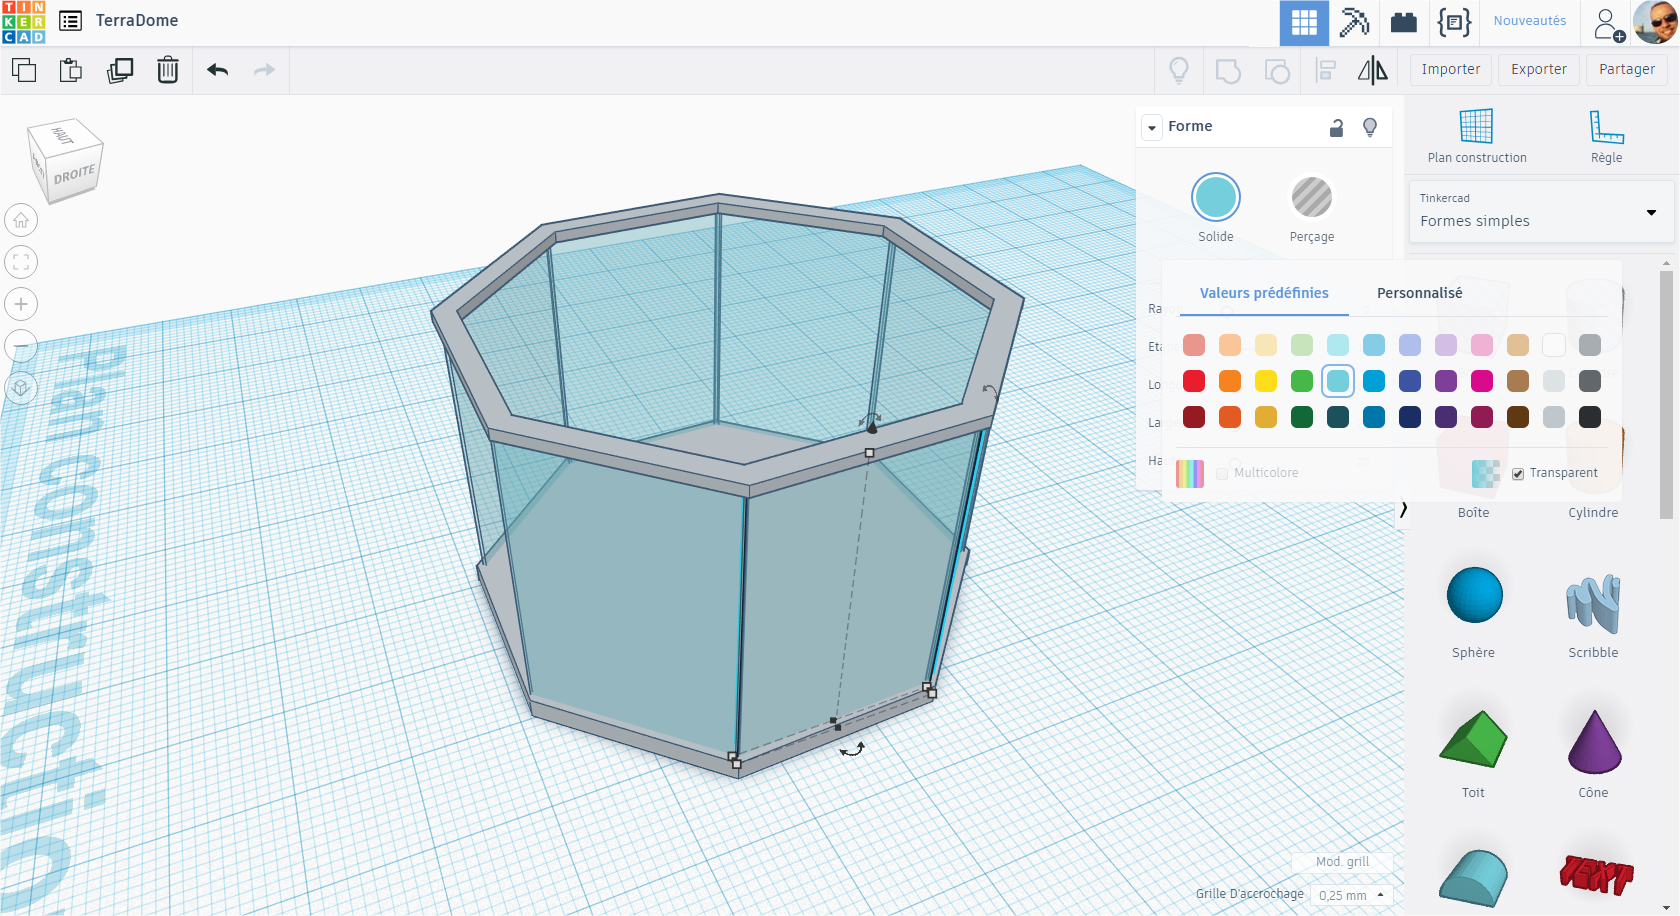The image size is (1680, 916).
Task: Open the Bricks mode
Action: (1404, 22)
